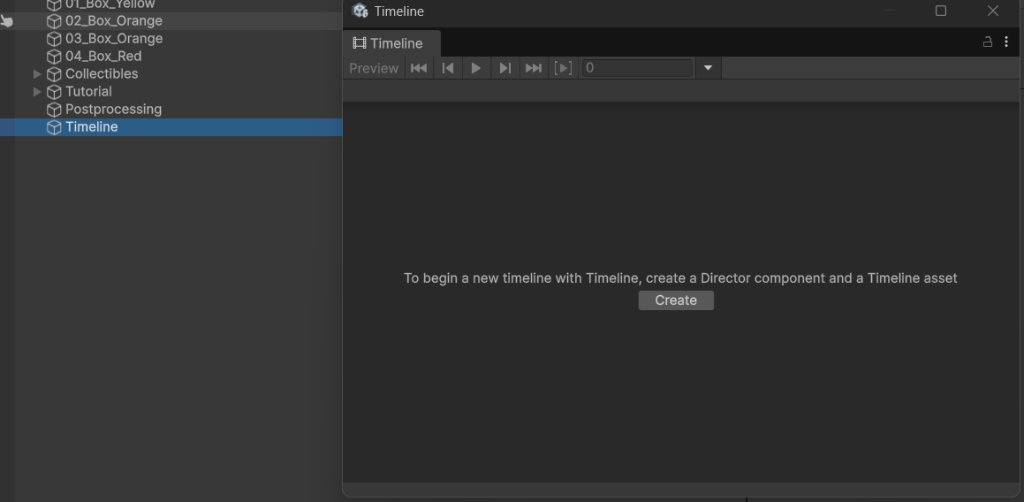Step back one frame in Timeline
Viewport: 1024px width, 502px height.
tap(448, 68)
